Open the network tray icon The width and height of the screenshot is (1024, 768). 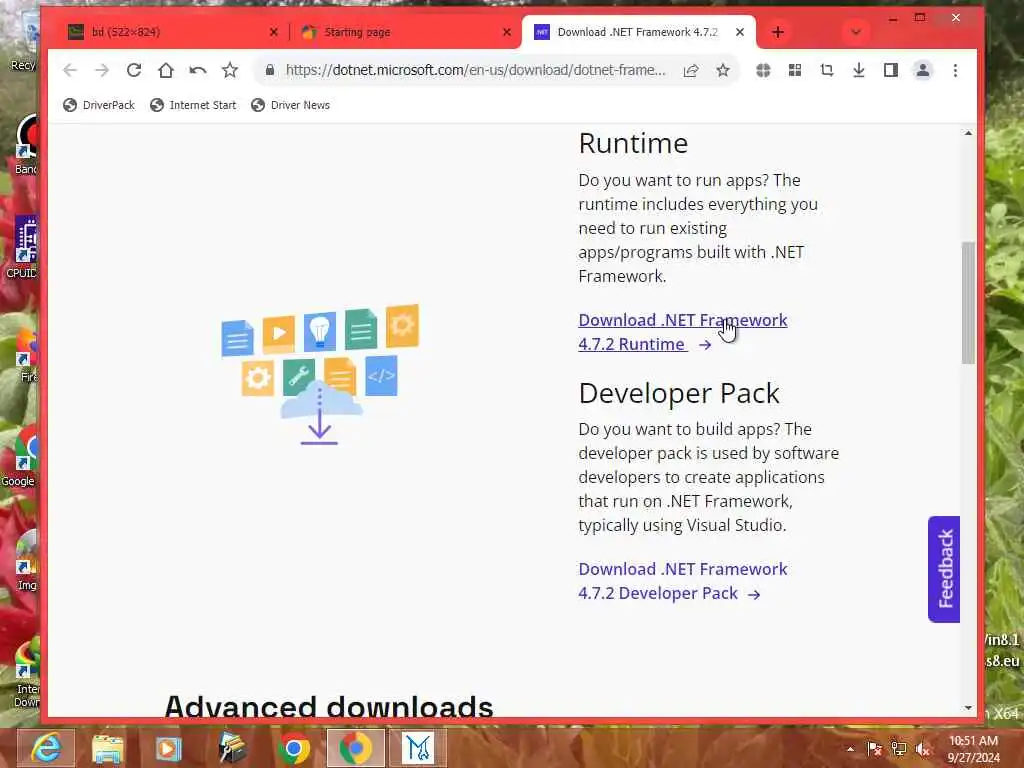click(x=899, y=749)
